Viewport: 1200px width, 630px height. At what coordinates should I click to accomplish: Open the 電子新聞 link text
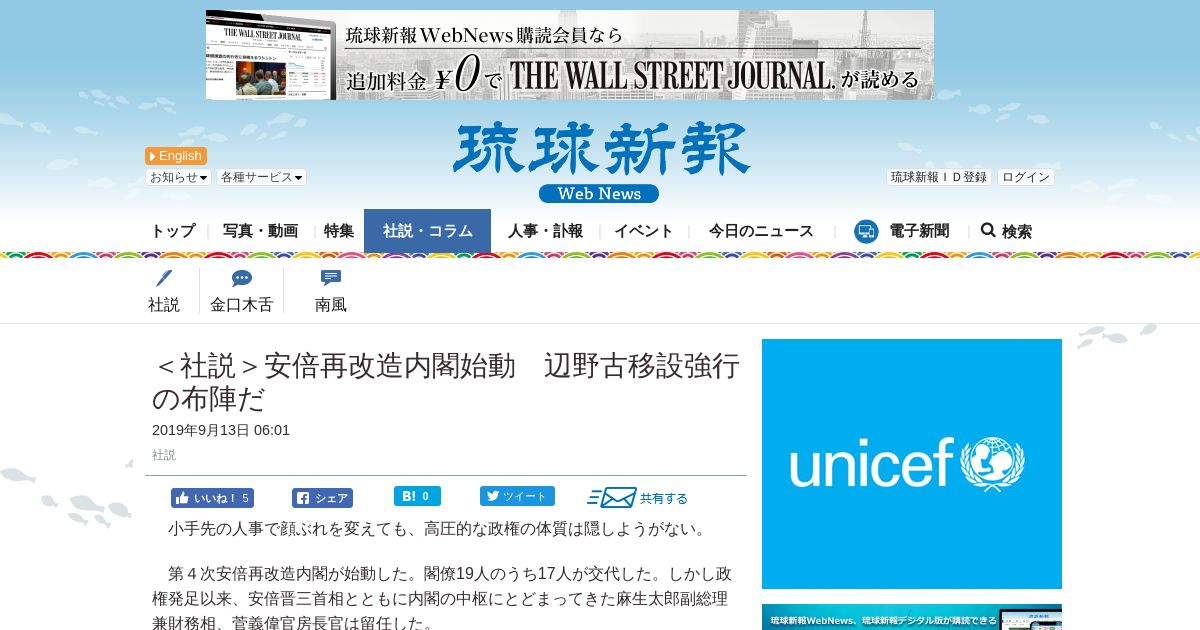click(x=919, y=231)
